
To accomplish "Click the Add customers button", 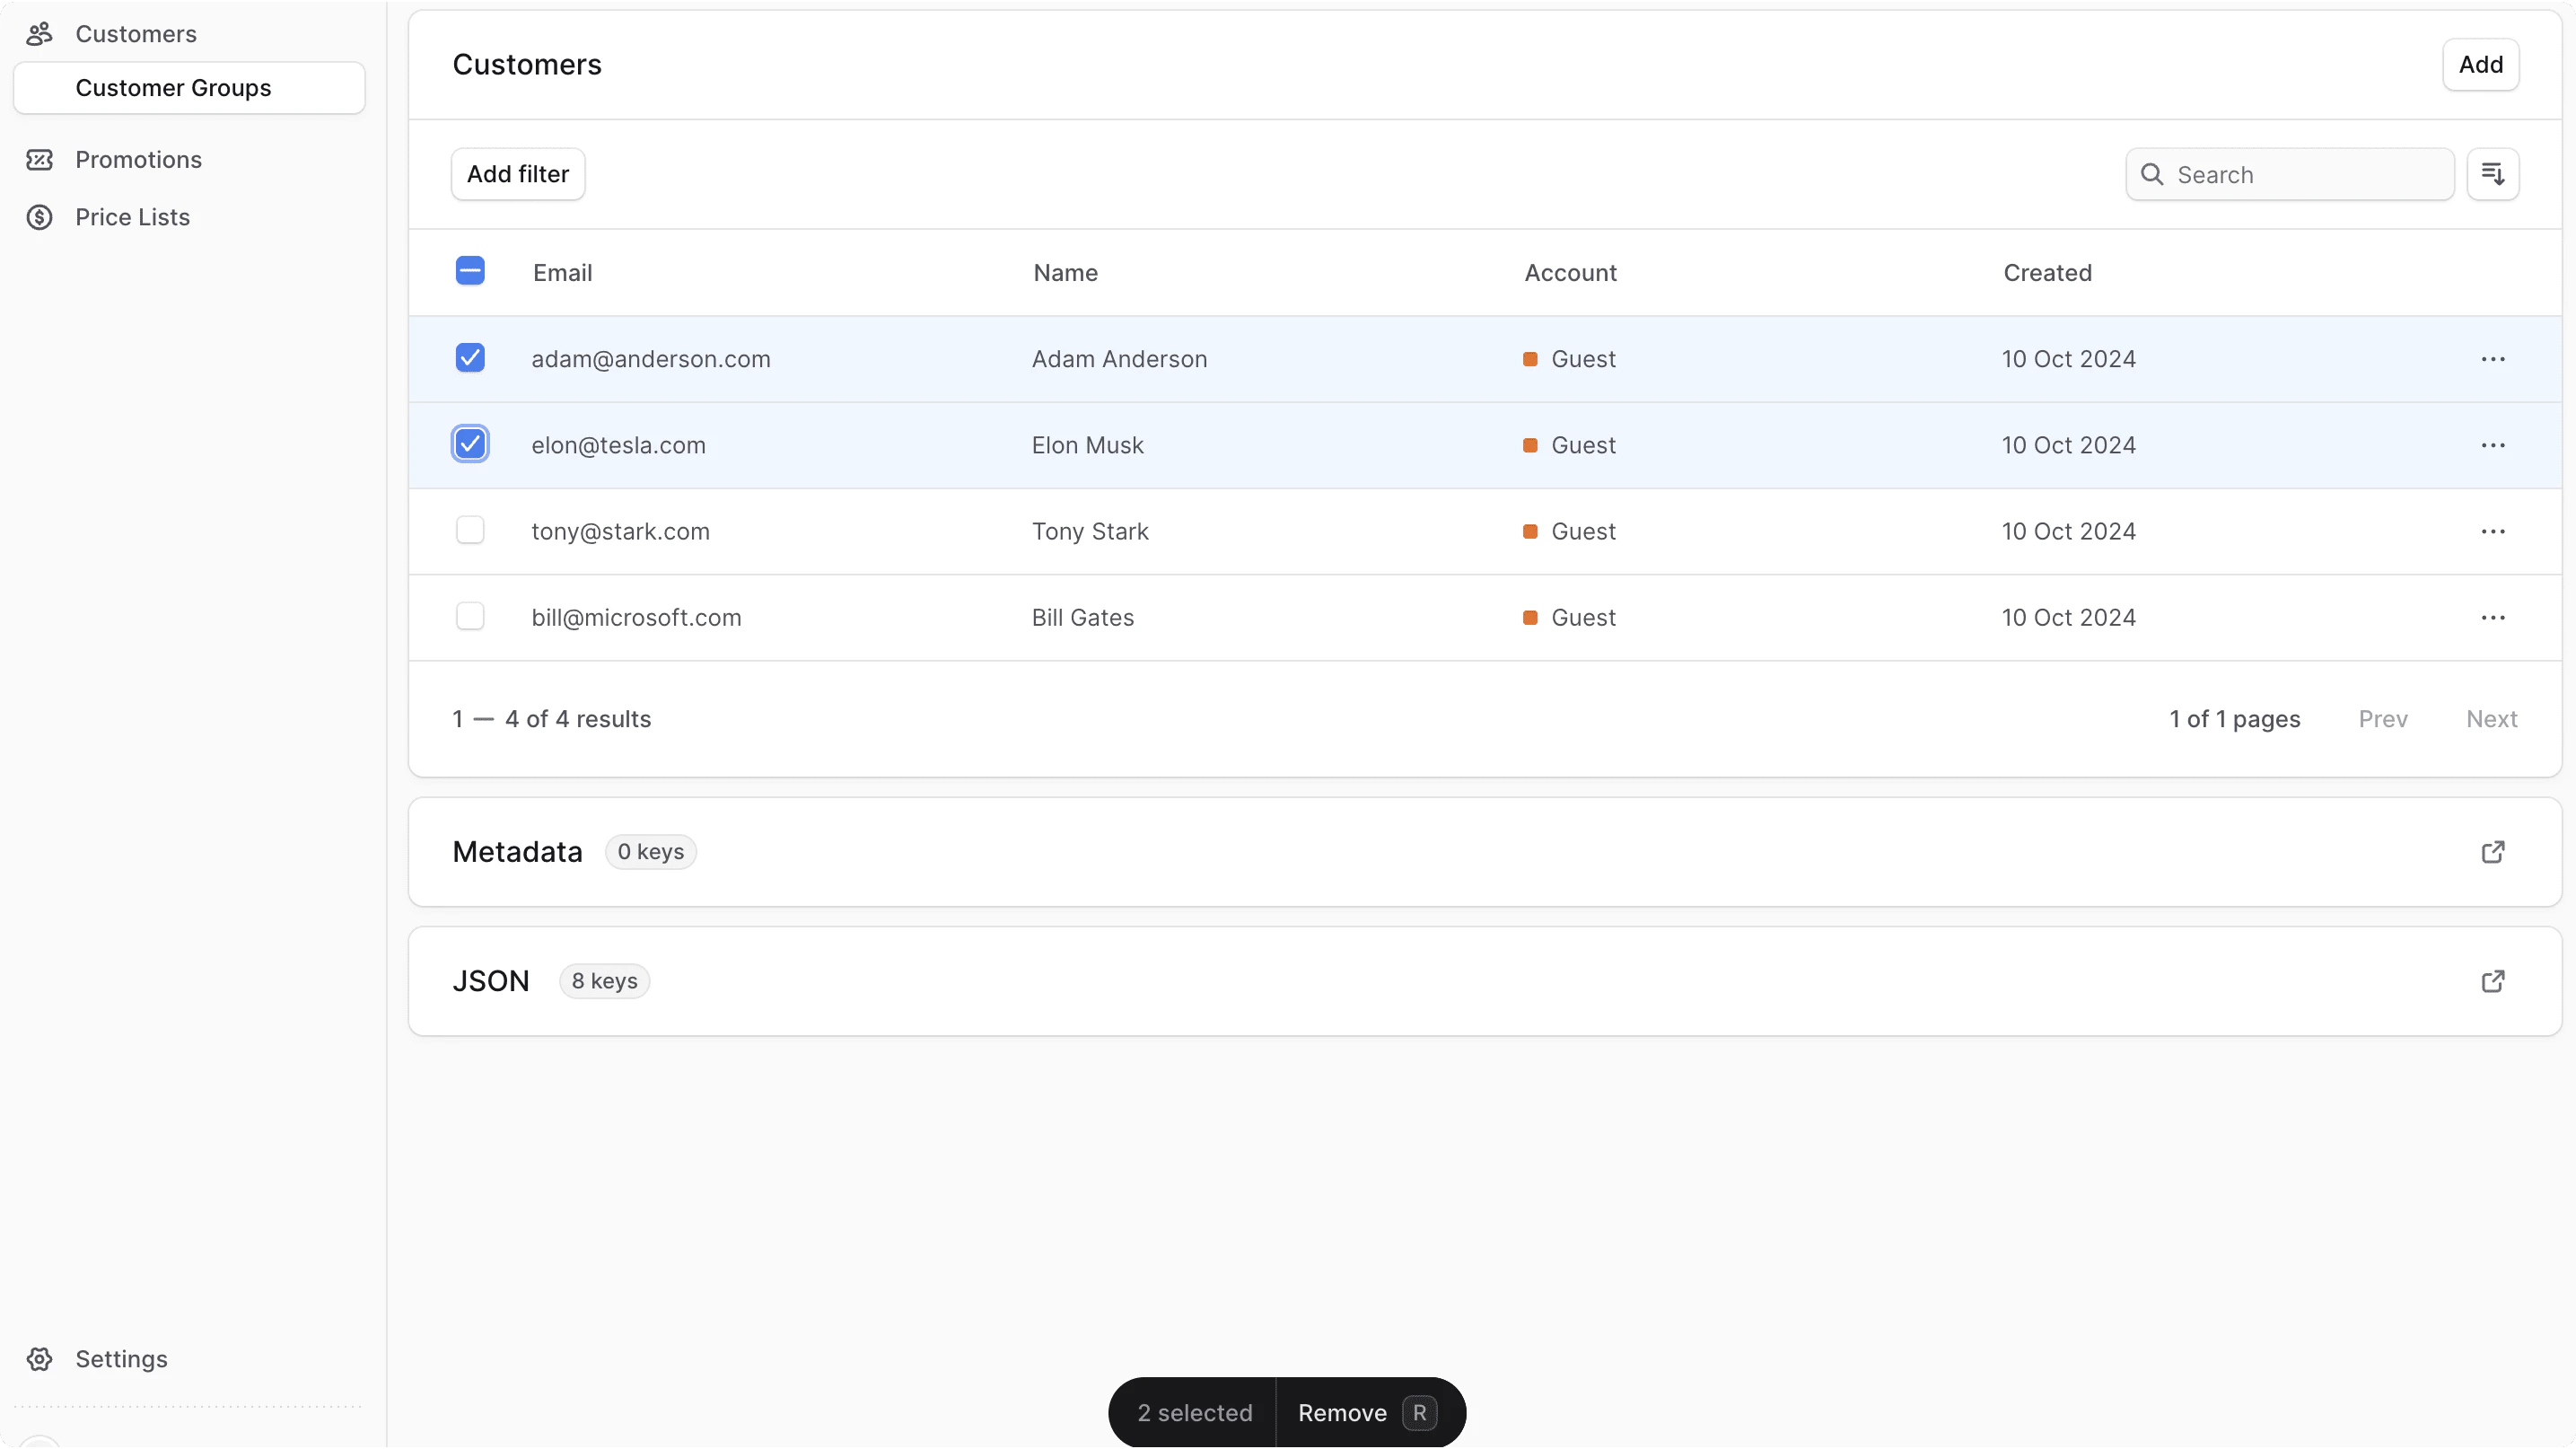I will (2480, 65).
